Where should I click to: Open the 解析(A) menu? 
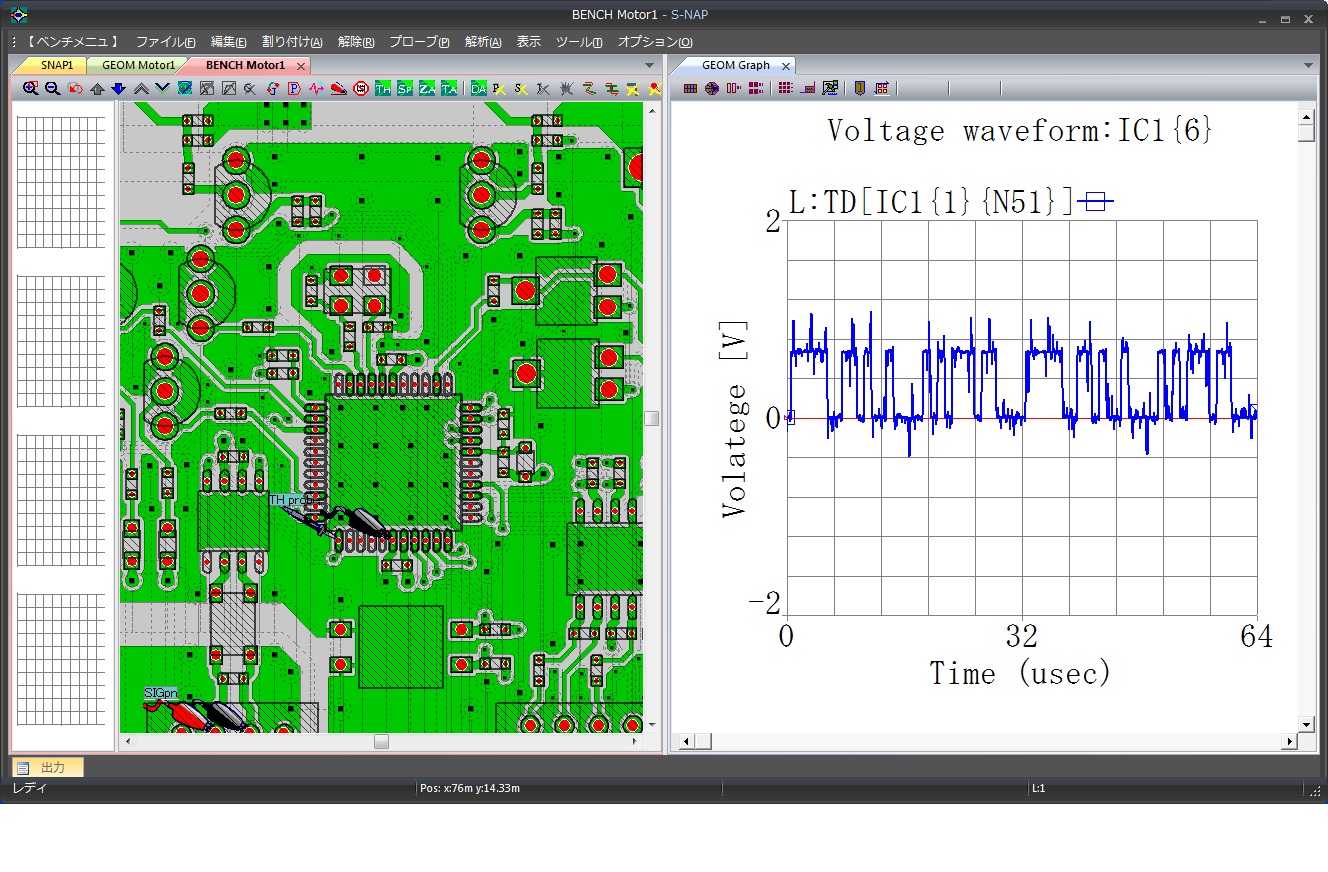483,42
